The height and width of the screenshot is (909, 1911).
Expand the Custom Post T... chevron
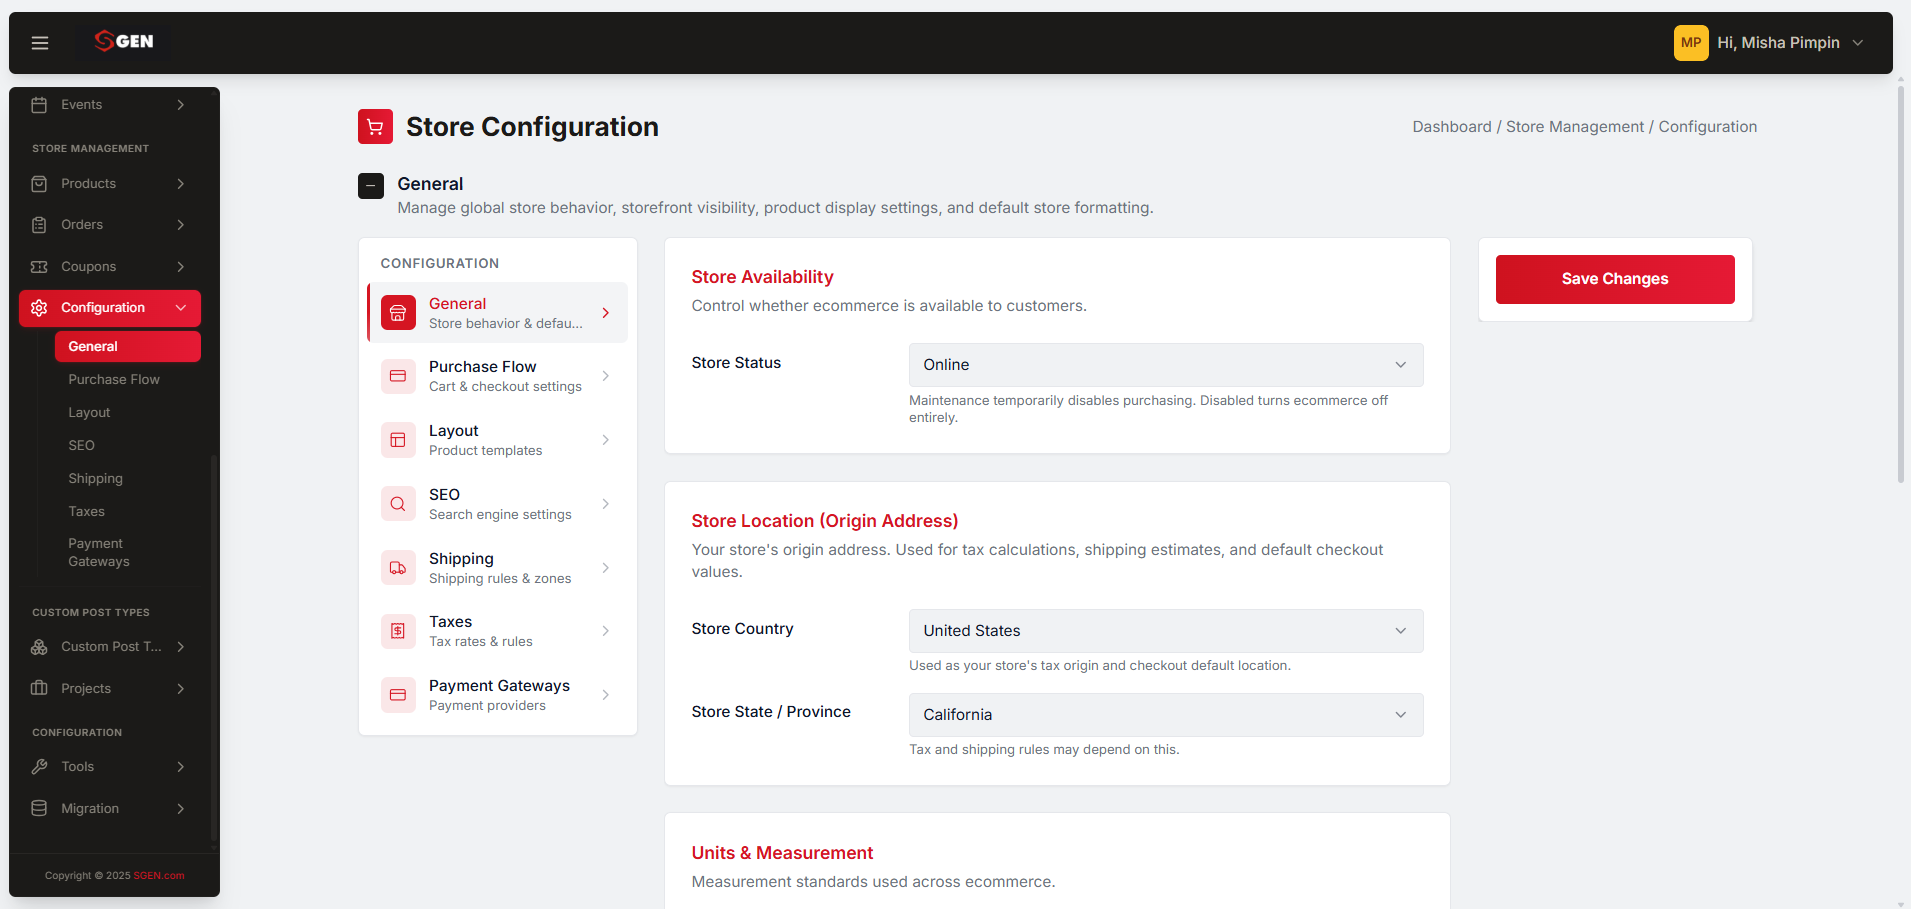(x=181, y=647)
